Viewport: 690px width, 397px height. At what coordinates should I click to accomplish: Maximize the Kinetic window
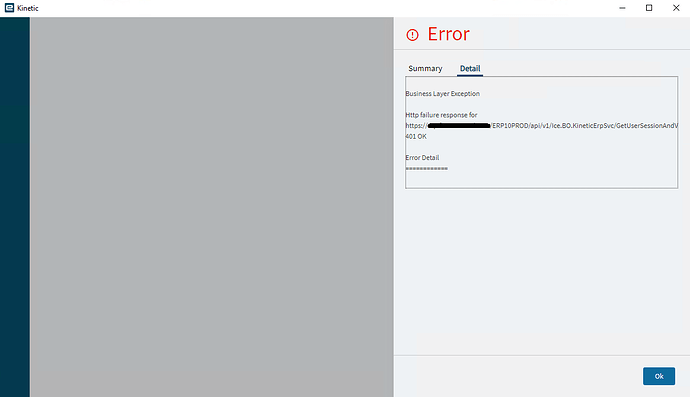pos(649,8)
